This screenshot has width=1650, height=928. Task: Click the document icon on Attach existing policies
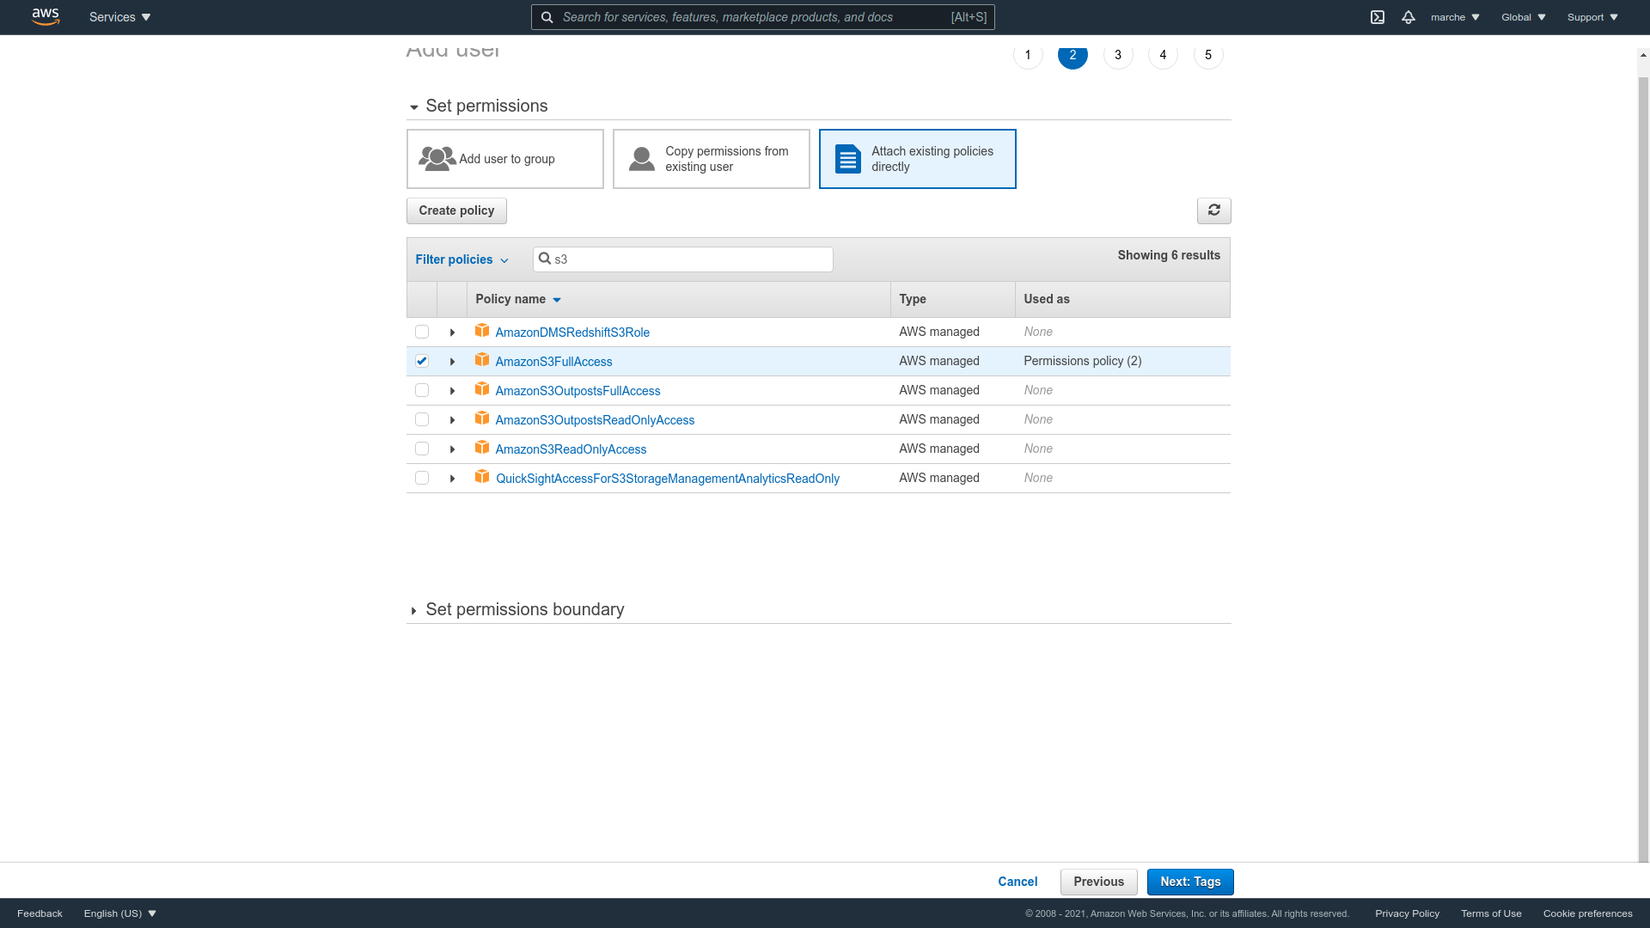click(848, 159)
